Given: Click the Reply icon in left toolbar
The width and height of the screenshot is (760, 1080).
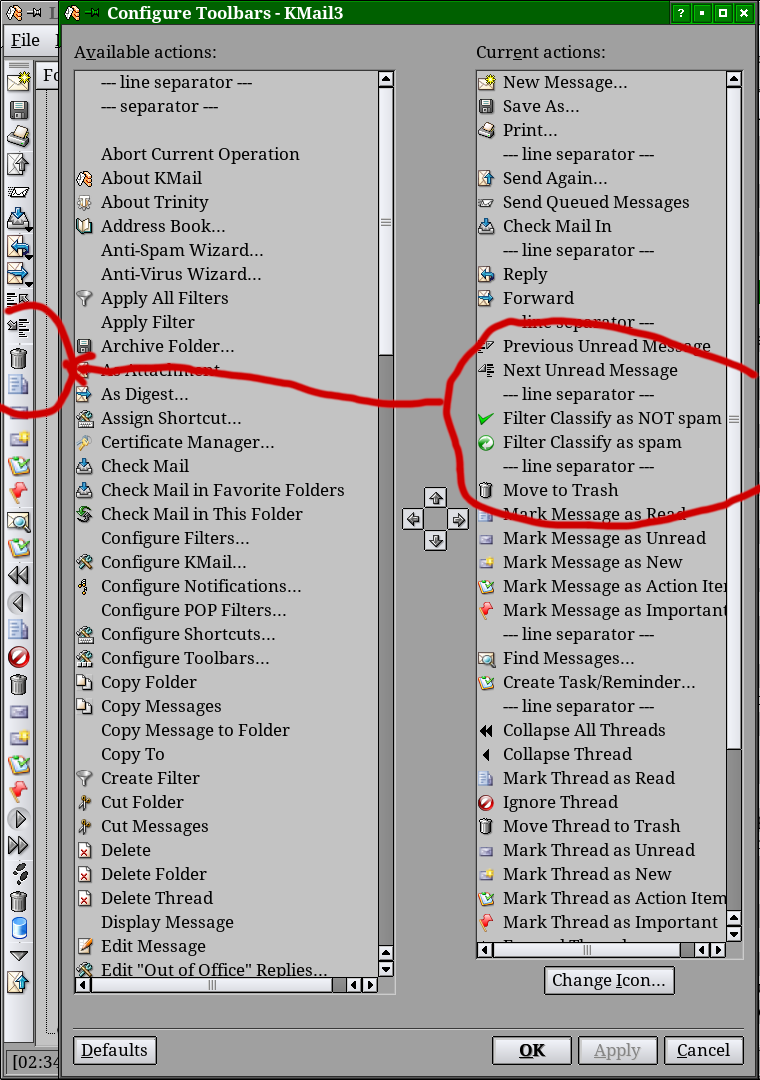Looking at the screenshot, I should [19, 246].
